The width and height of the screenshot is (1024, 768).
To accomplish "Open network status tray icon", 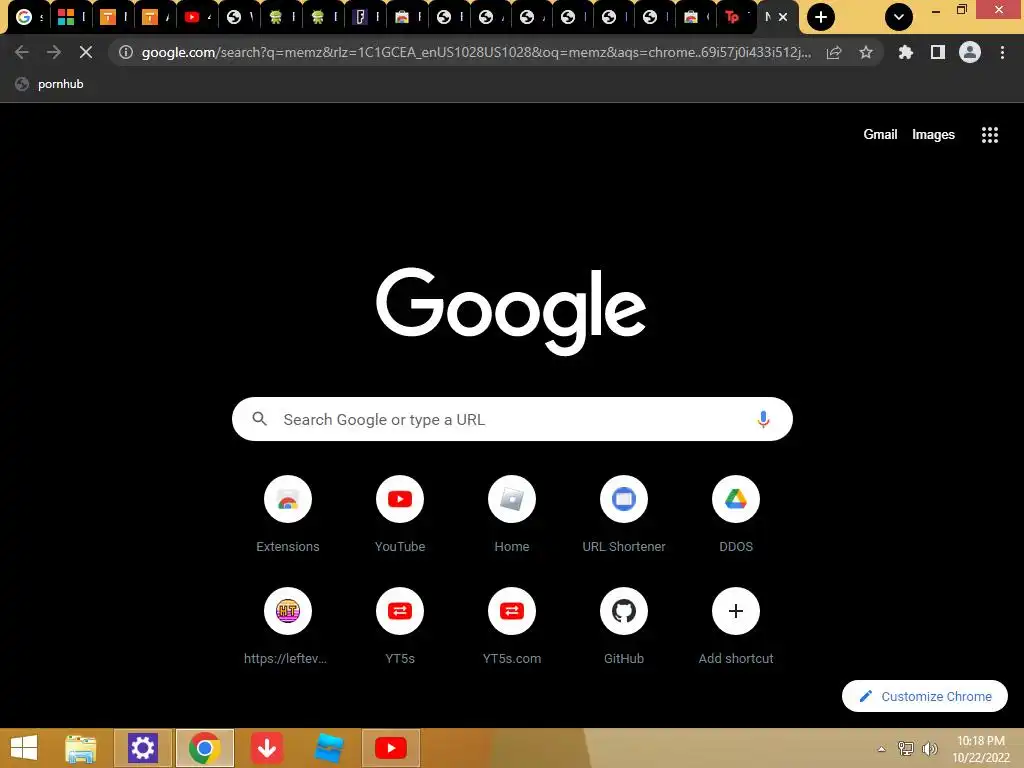I will pyautogui.click(x=906, y=748).
